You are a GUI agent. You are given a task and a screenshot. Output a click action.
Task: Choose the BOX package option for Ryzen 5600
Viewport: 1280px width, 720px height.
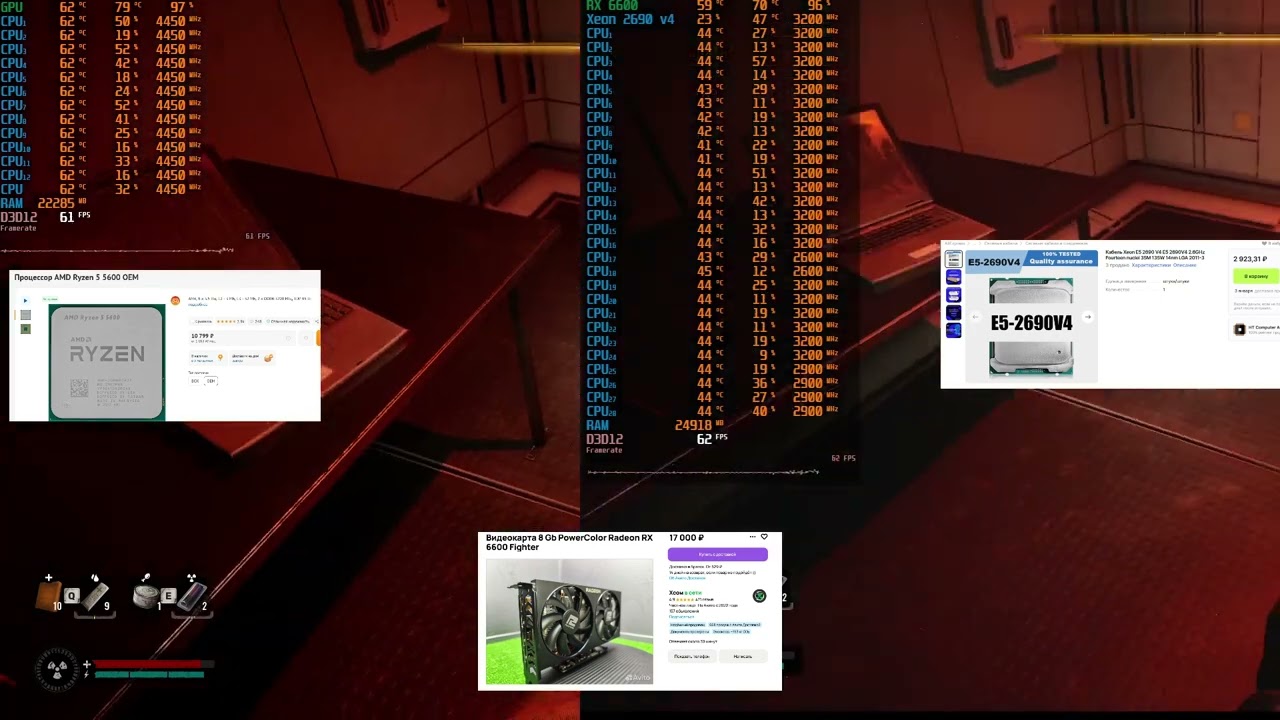tap(195, 381)
